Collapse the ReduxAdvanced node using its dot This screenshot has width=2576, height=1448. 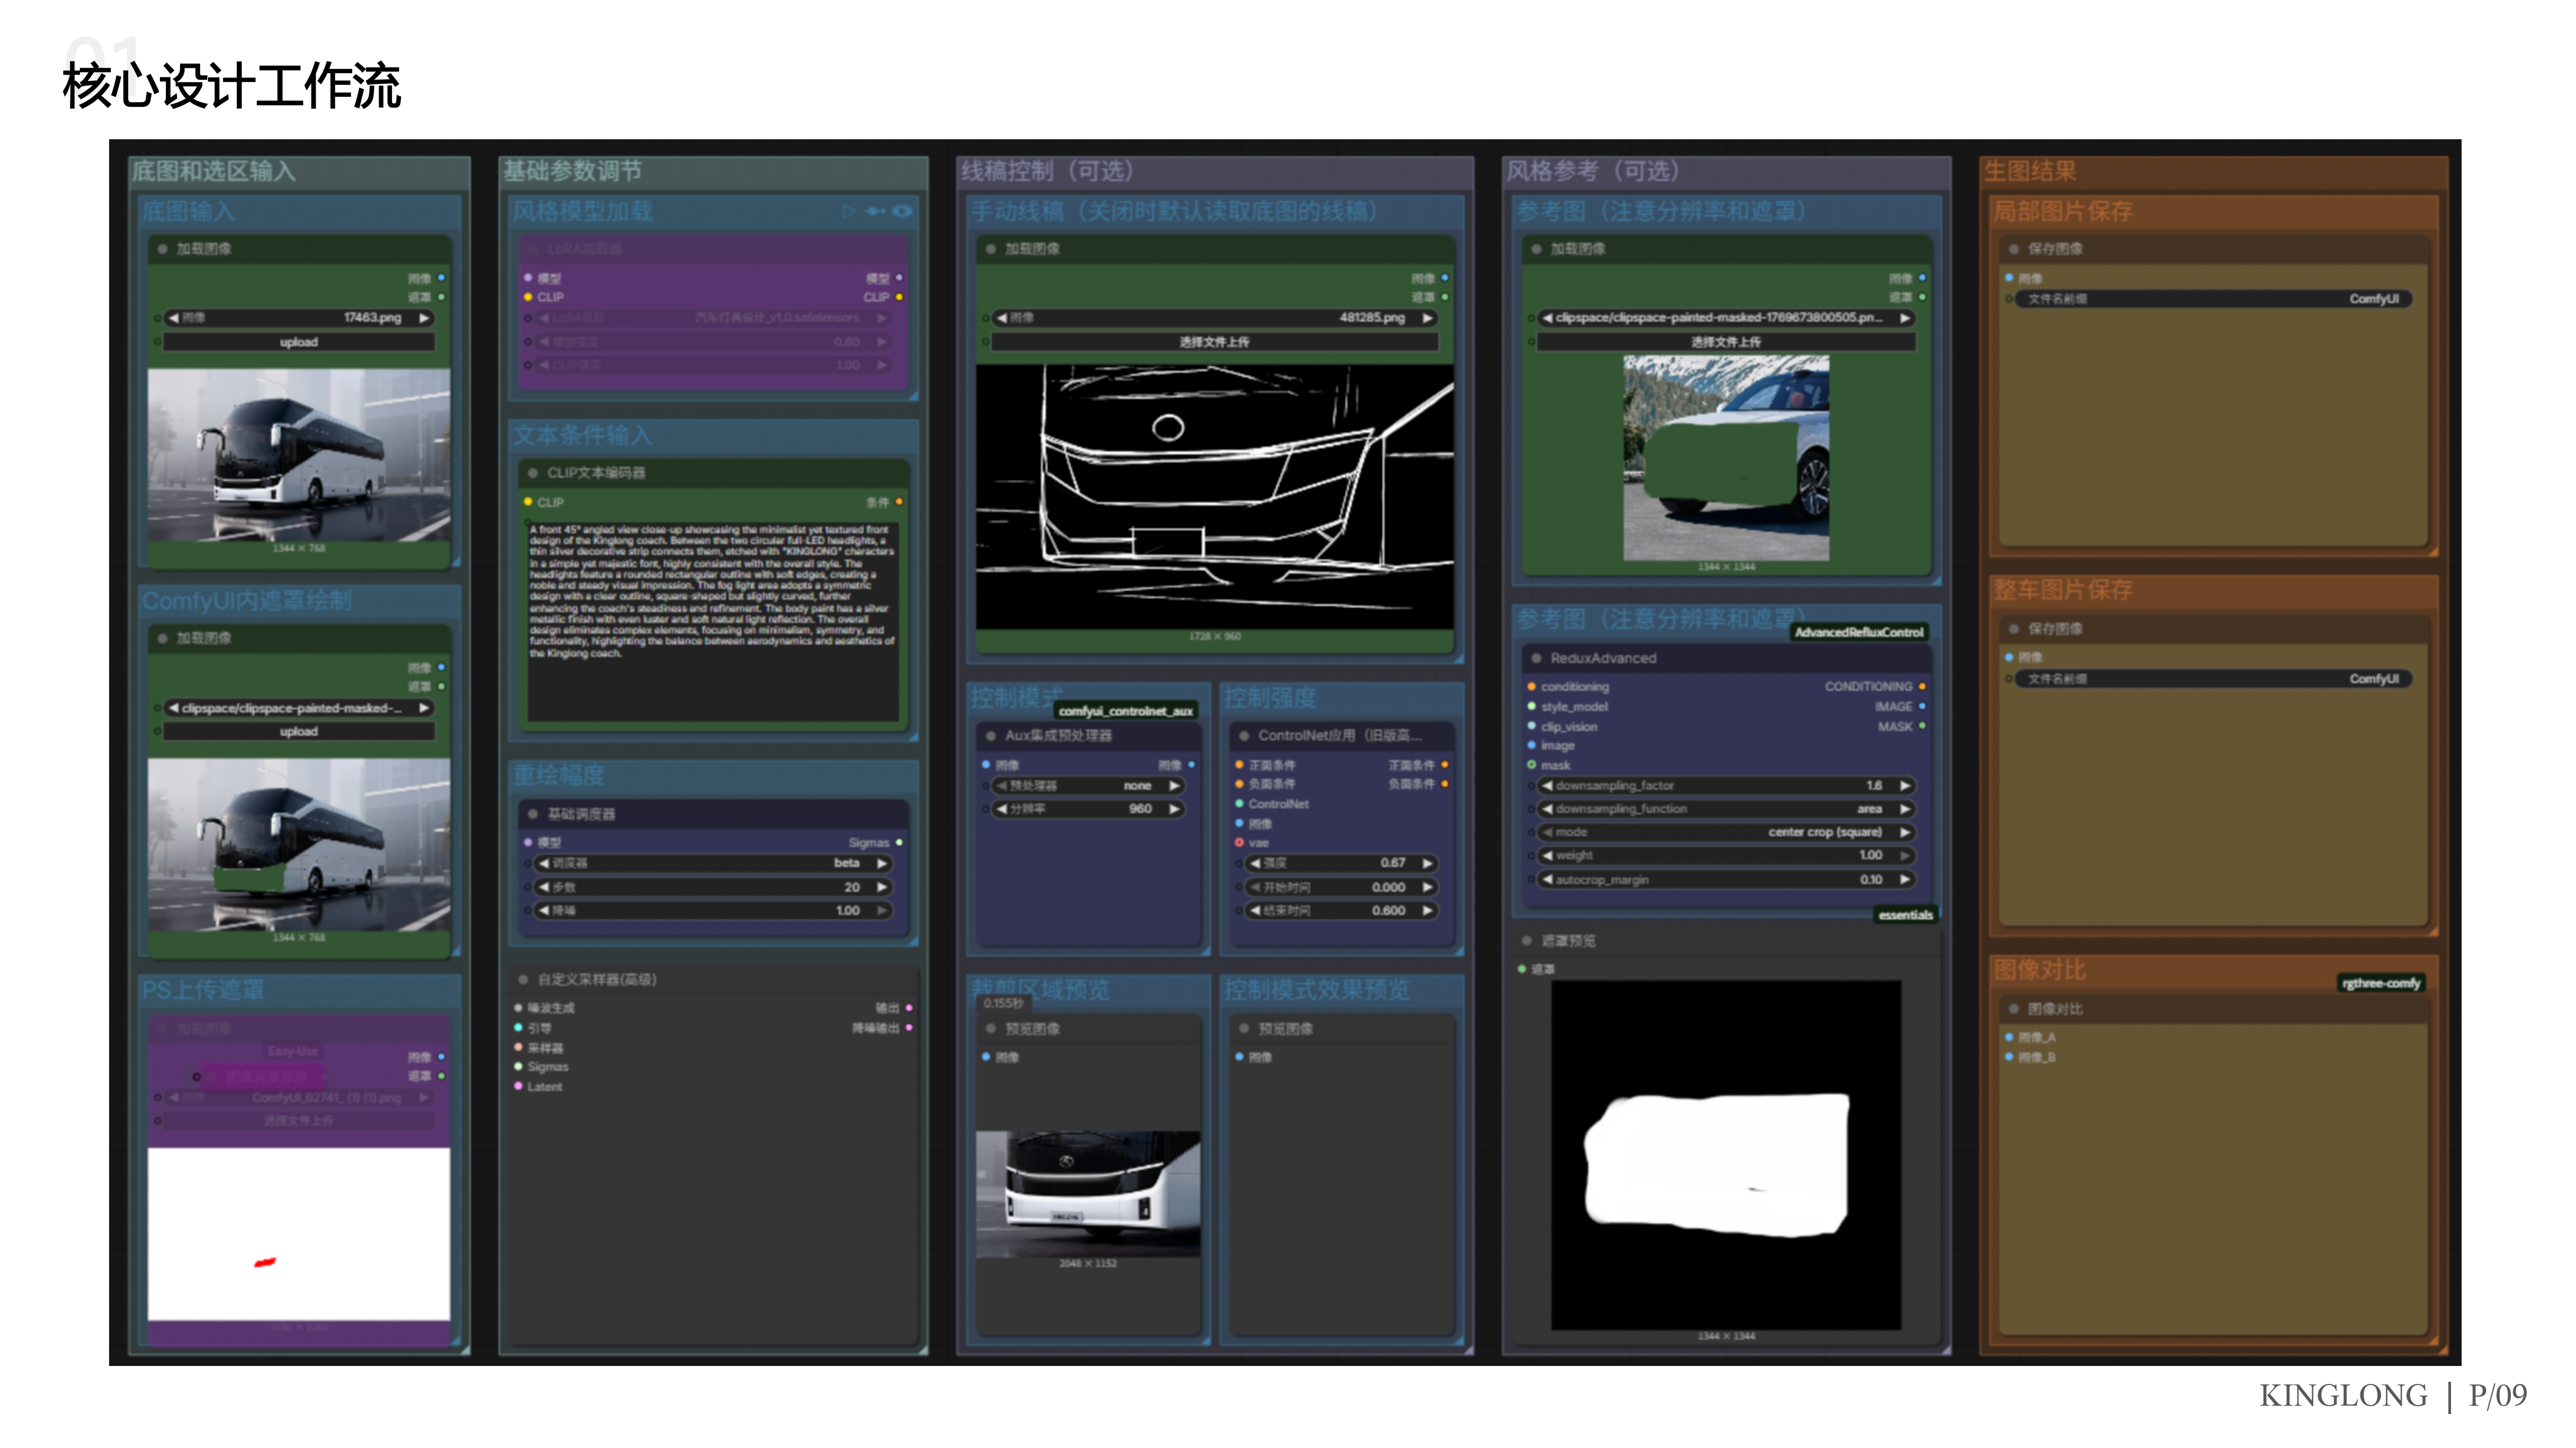(1536, 658)
